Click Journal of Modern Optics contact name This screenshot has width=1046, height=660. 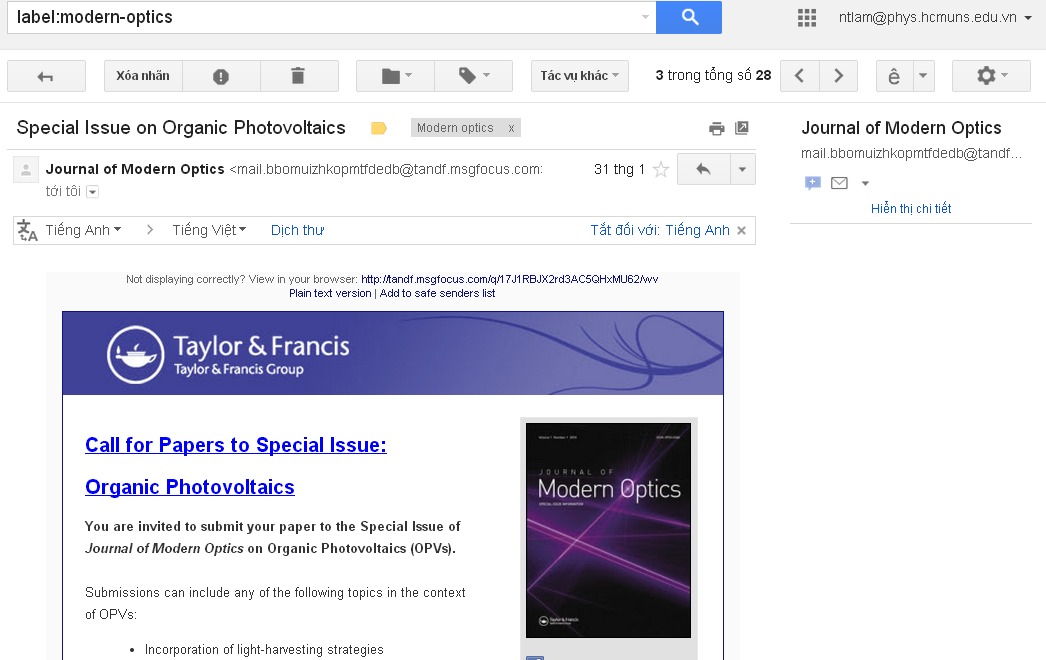(x=901, y=128)
